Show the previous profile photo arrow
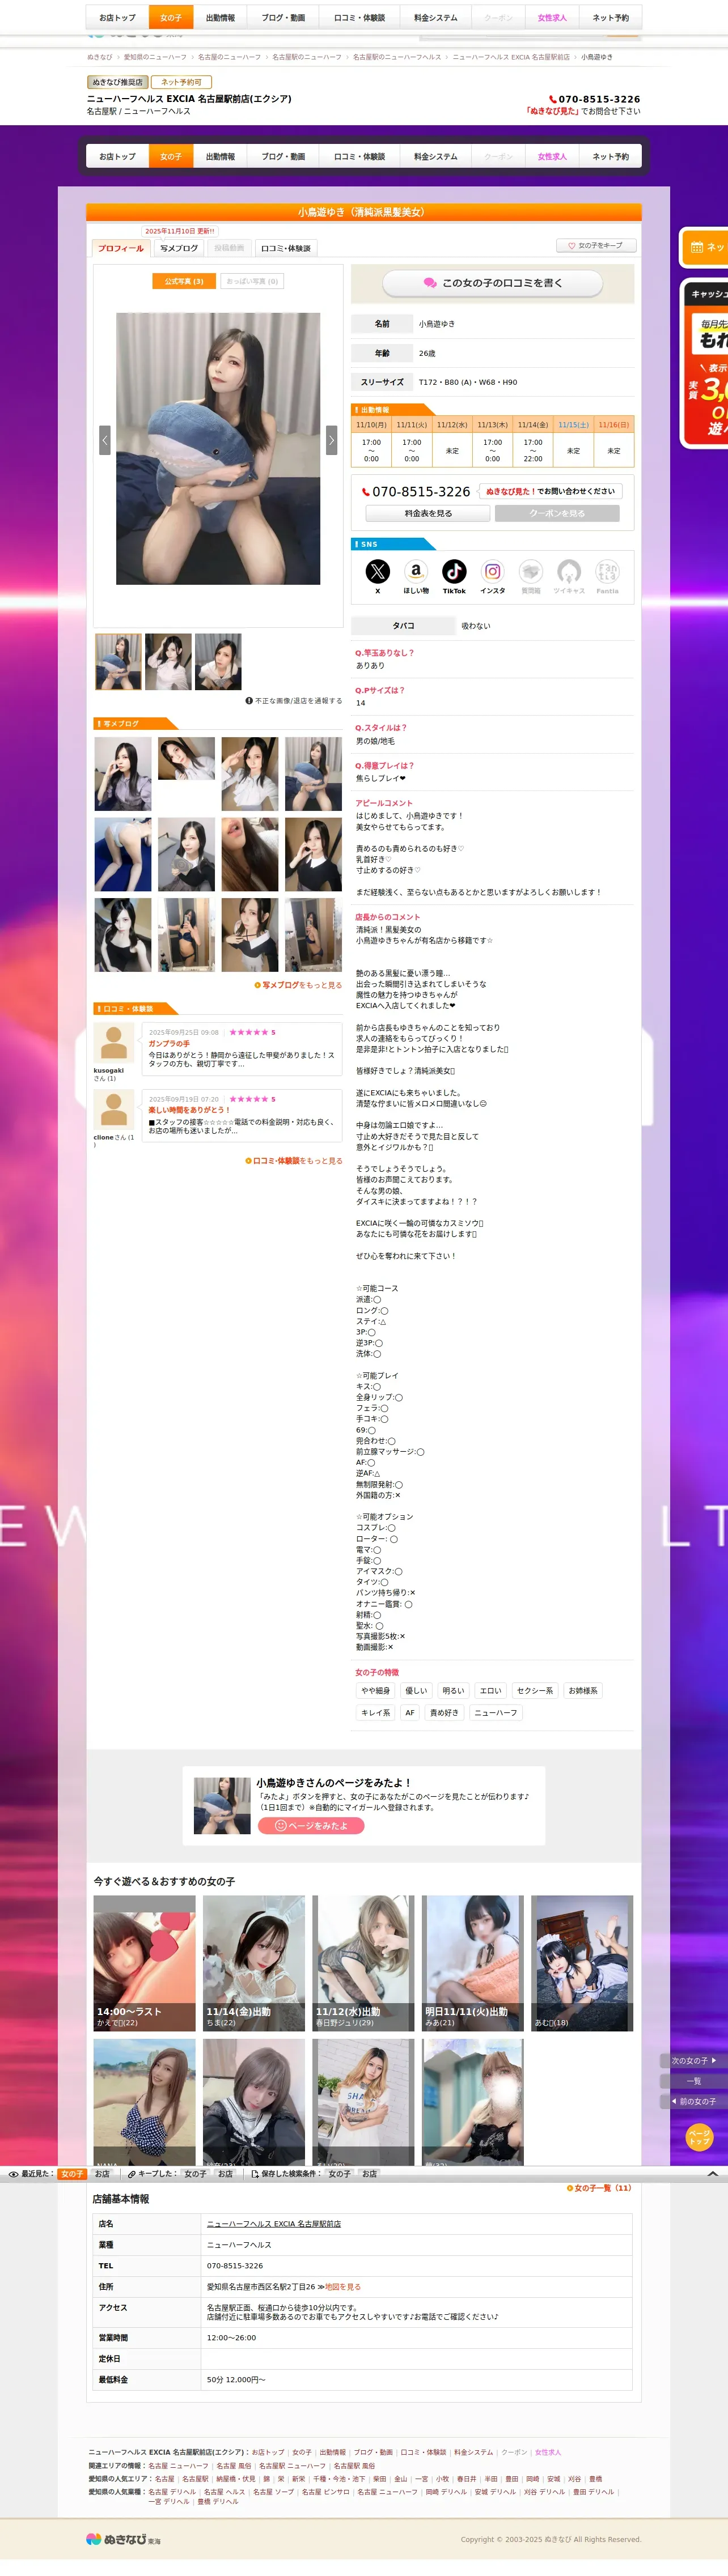This screenshot has width=728, height=2576. click(x=104, y=440)
